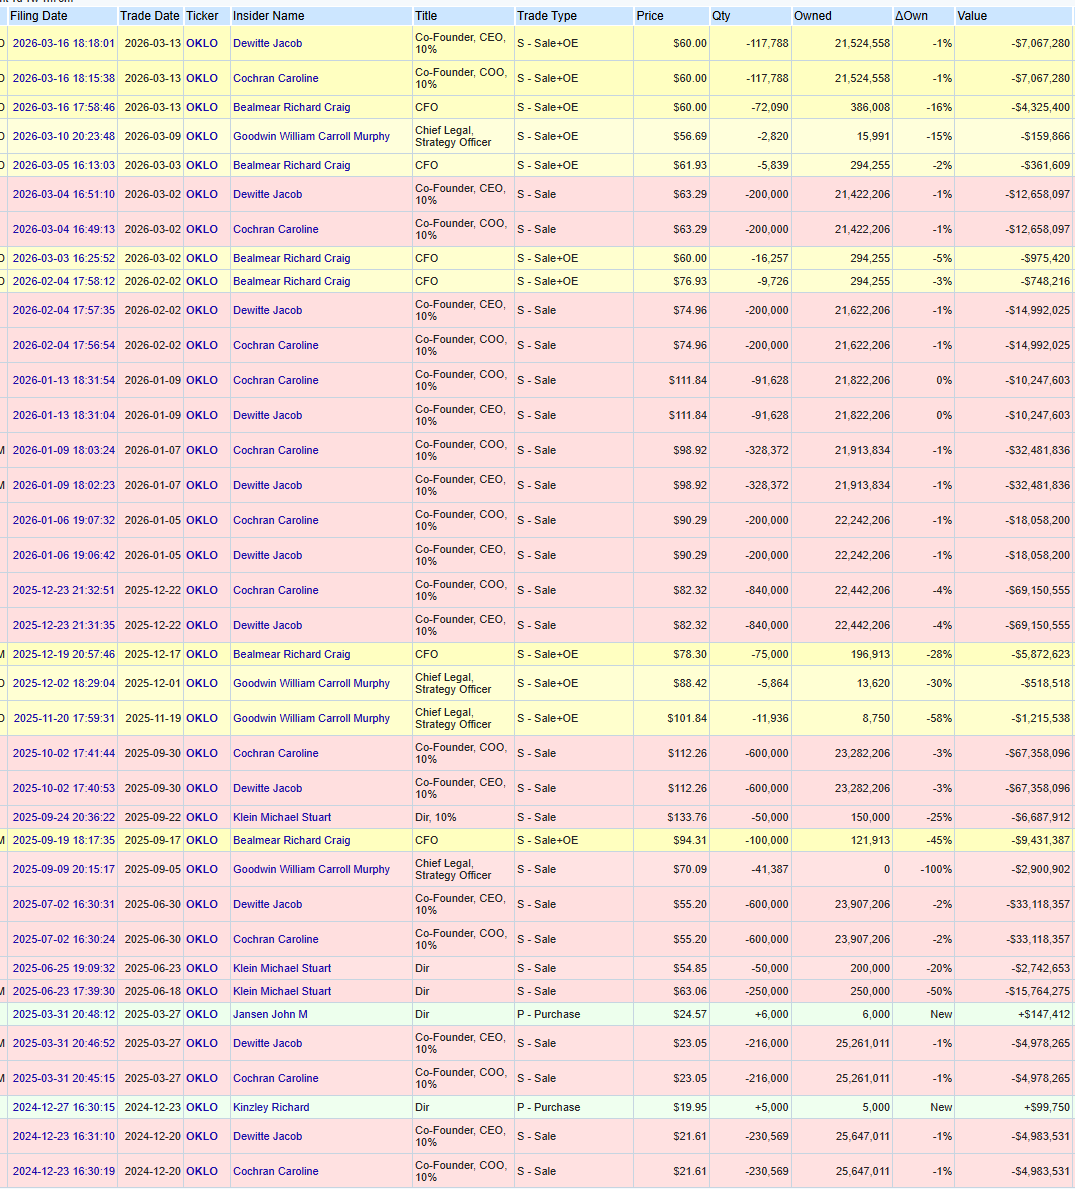1075x1189 pixels.
Task: Select the value -$4,325,400
Action: [1040, 107]
